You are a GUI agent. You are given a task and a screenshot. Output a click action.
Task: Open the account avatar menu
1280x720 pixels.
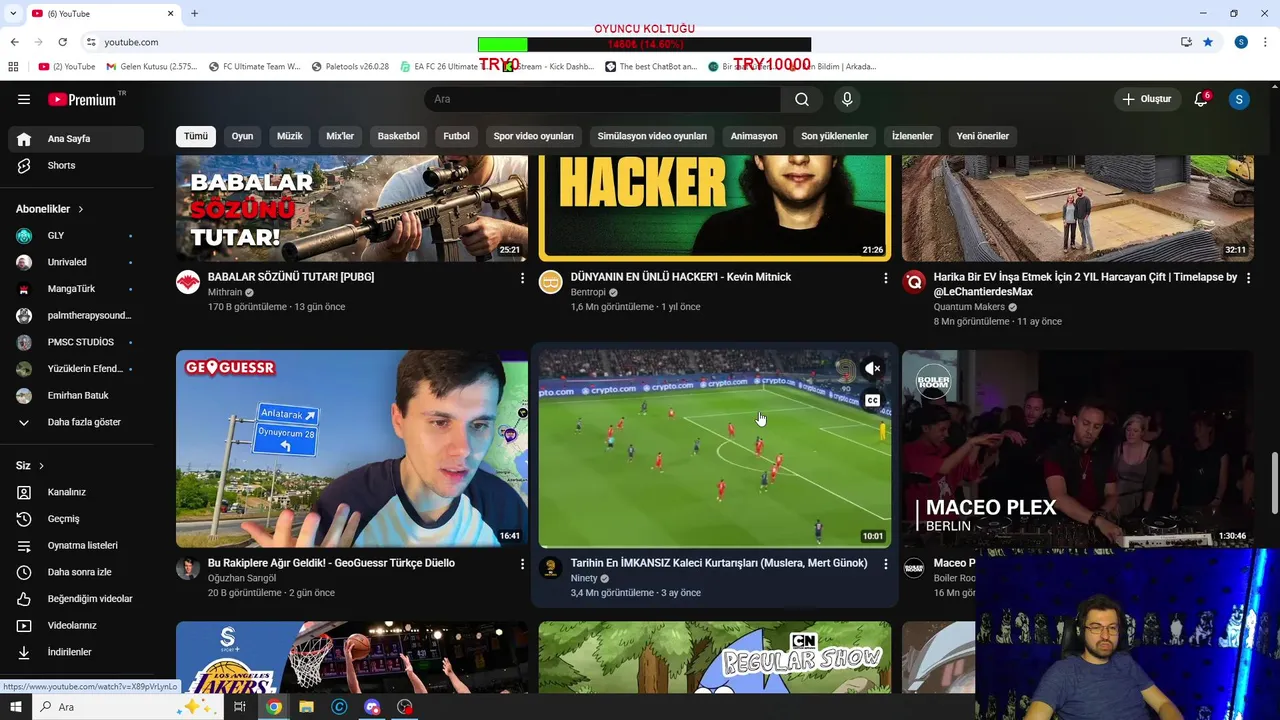tap(1239, 99)
